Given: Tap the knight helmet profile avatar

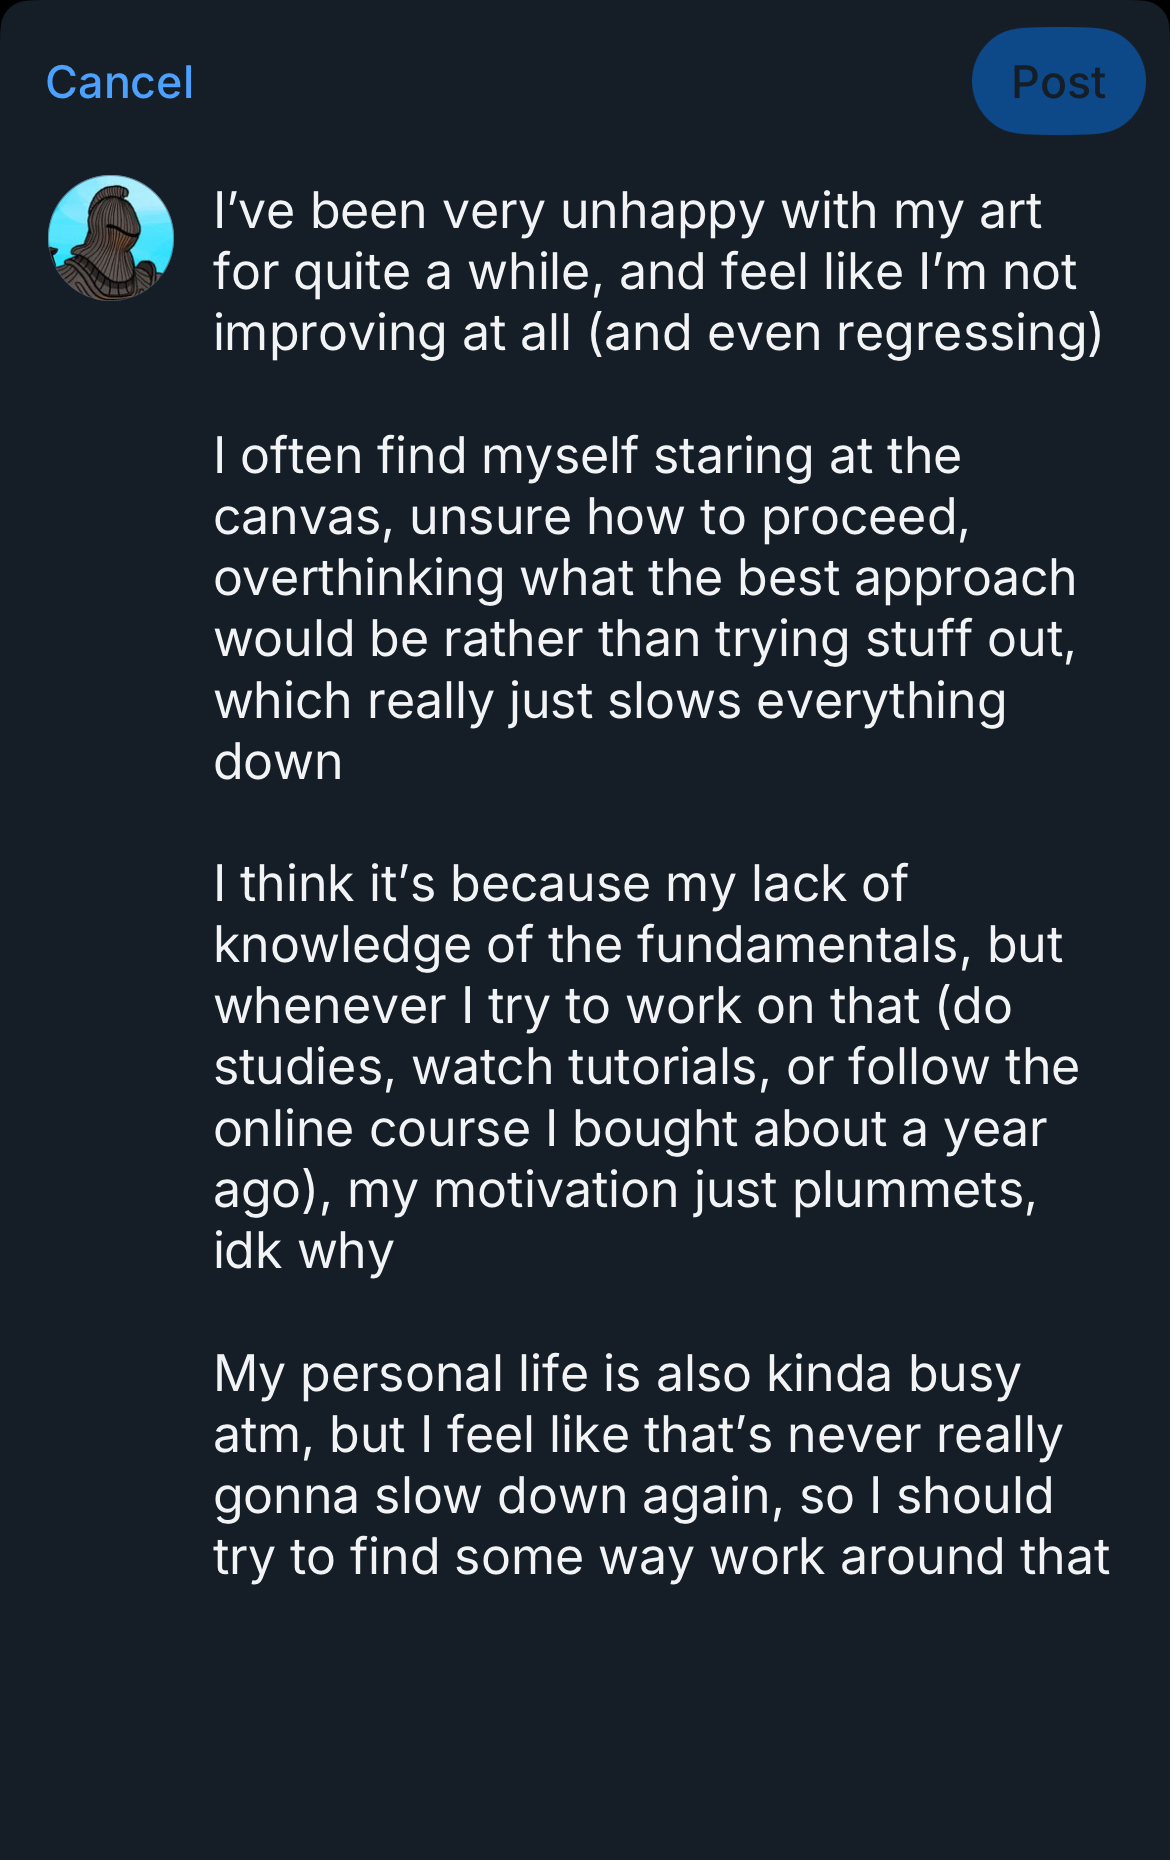Looking at the screenshot, I should pos(111,238).
